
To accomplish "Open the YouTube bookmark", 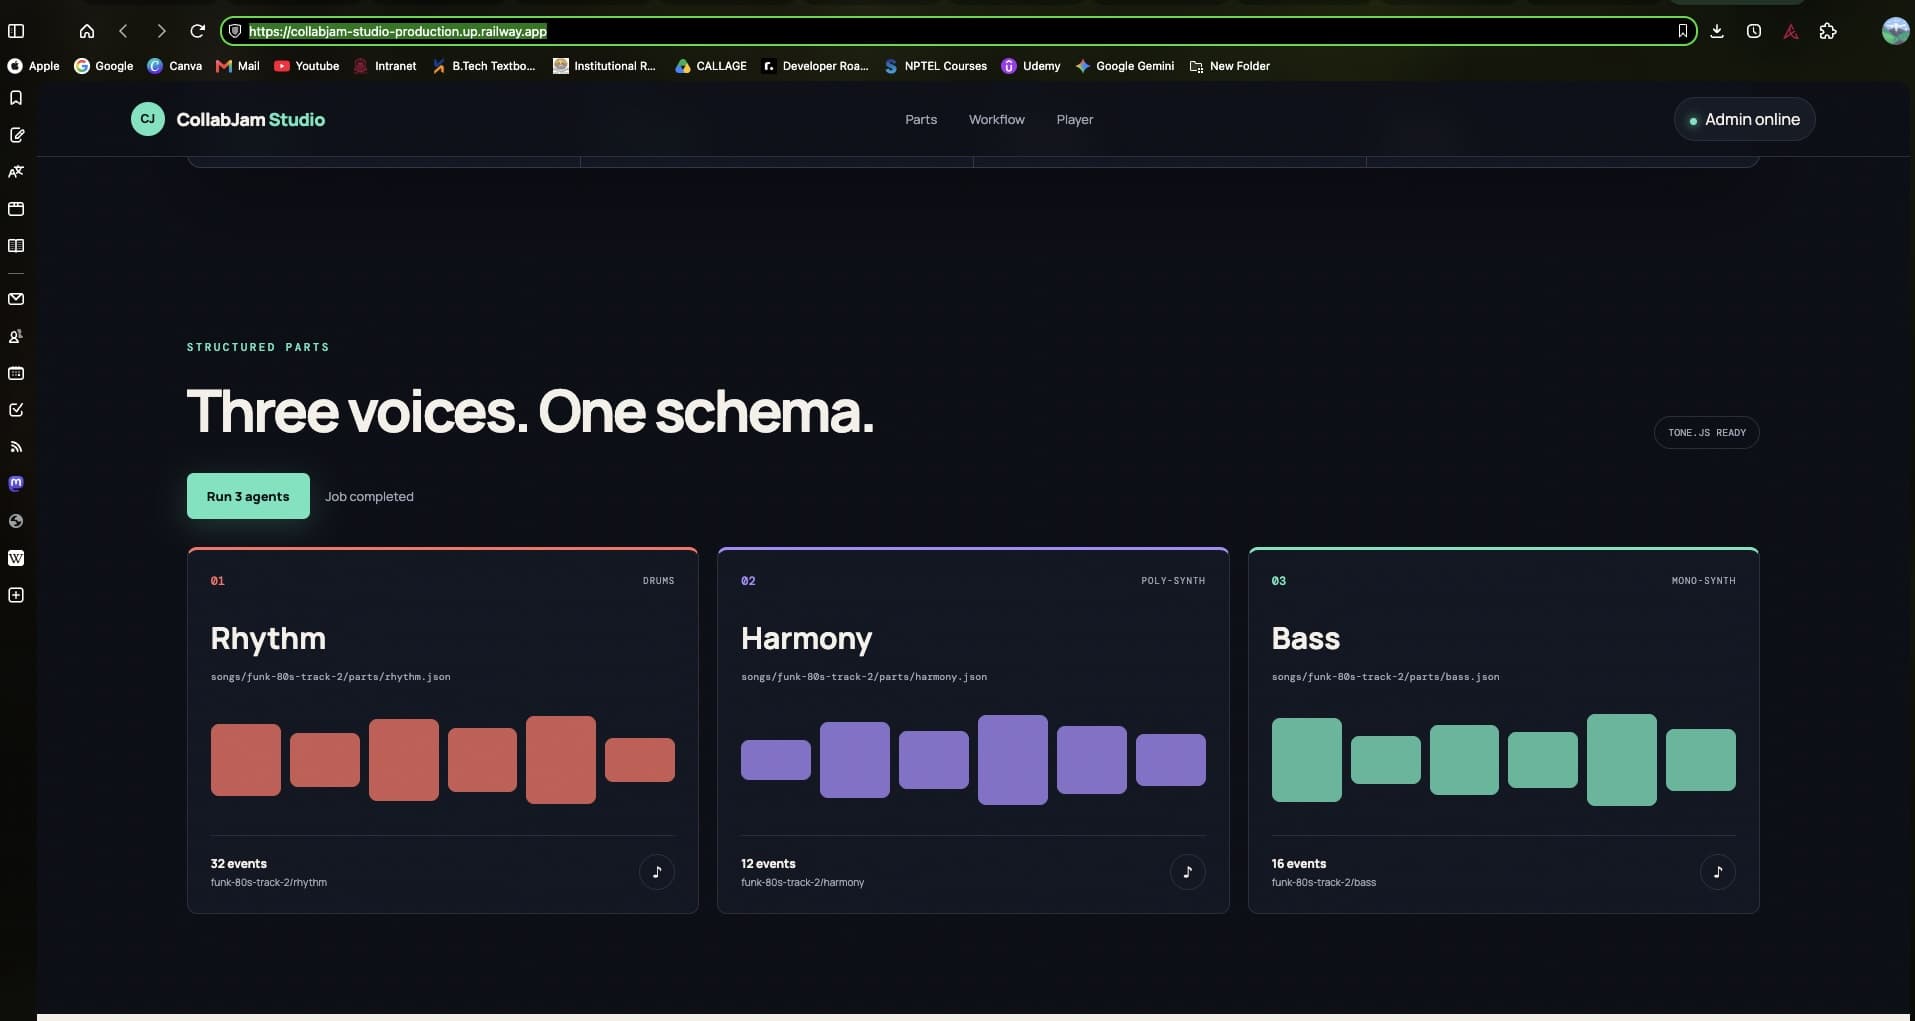I will [307, 66].
